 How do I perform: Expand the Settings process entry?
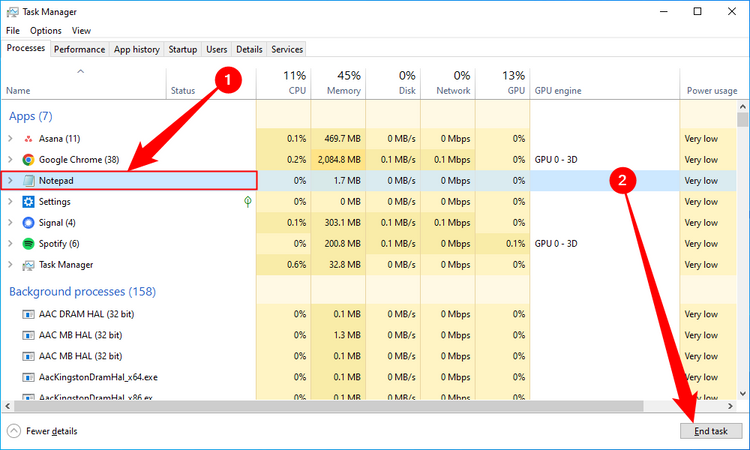tap(10, 202)
